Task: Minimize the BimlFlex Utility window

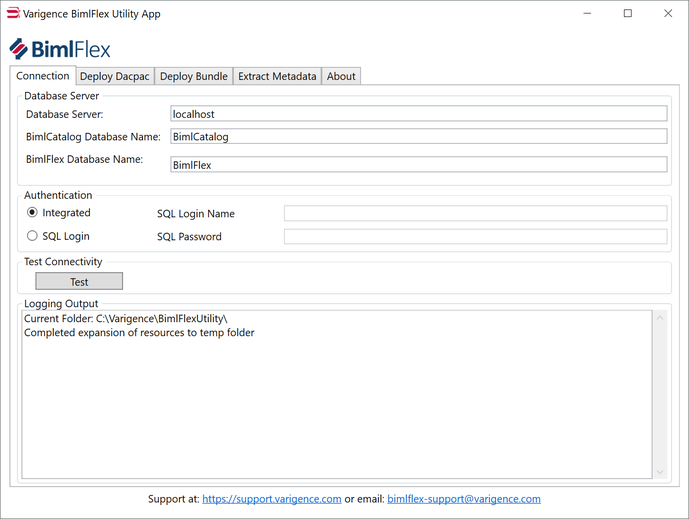Action: 587,14
